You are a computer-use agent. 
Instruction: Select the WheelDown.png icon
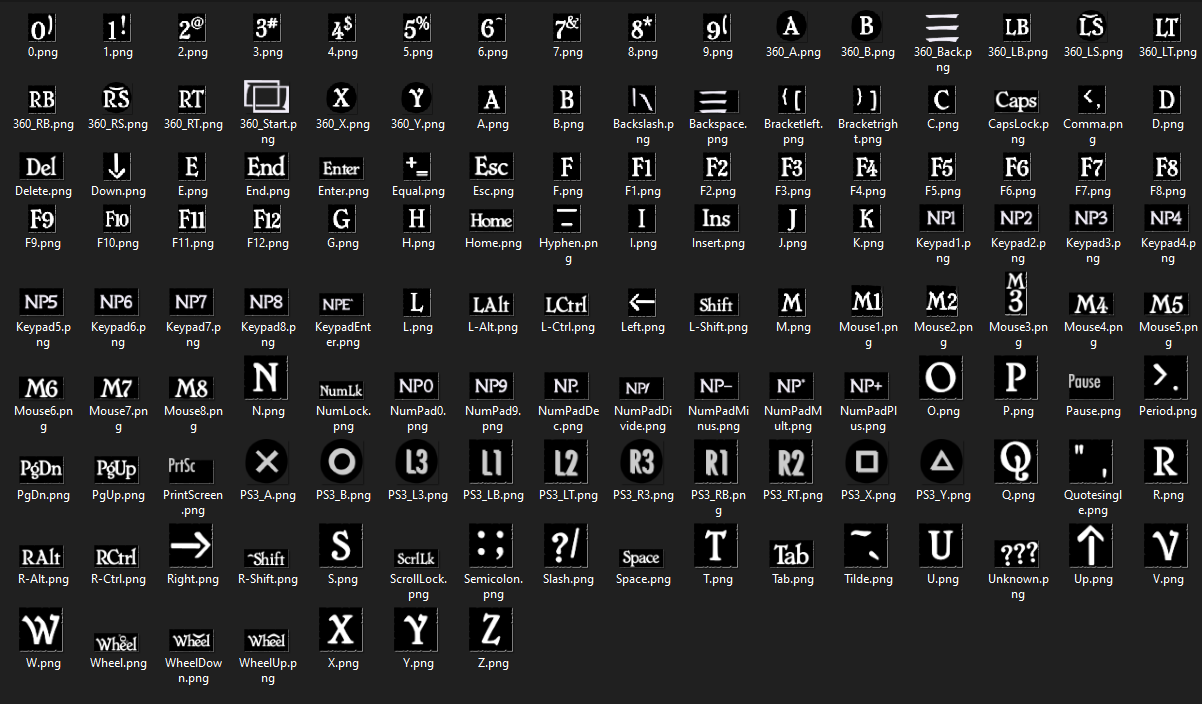point(191,640)
